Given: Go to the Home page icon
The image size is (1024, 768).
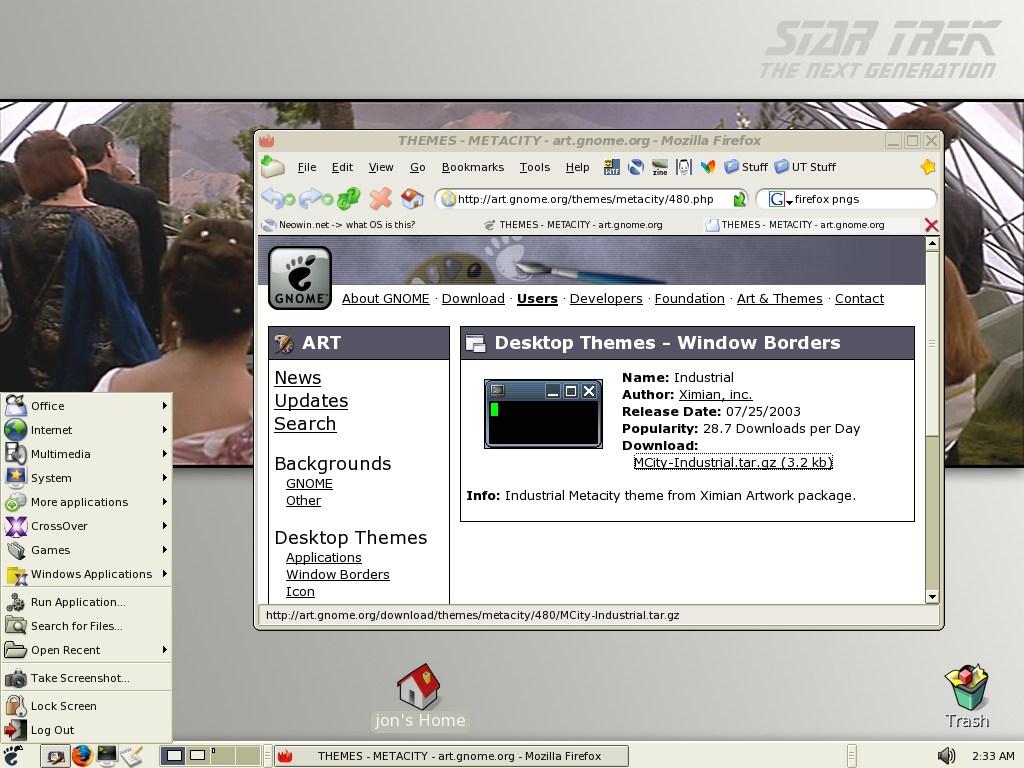Looking at the screenshot, I should pos(411,199).
